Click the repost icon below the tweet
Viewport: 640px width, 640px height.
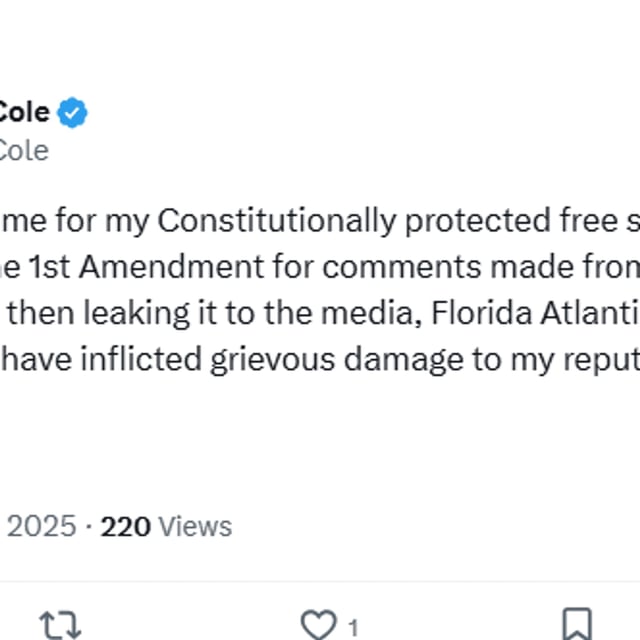(x=59, y=625)
